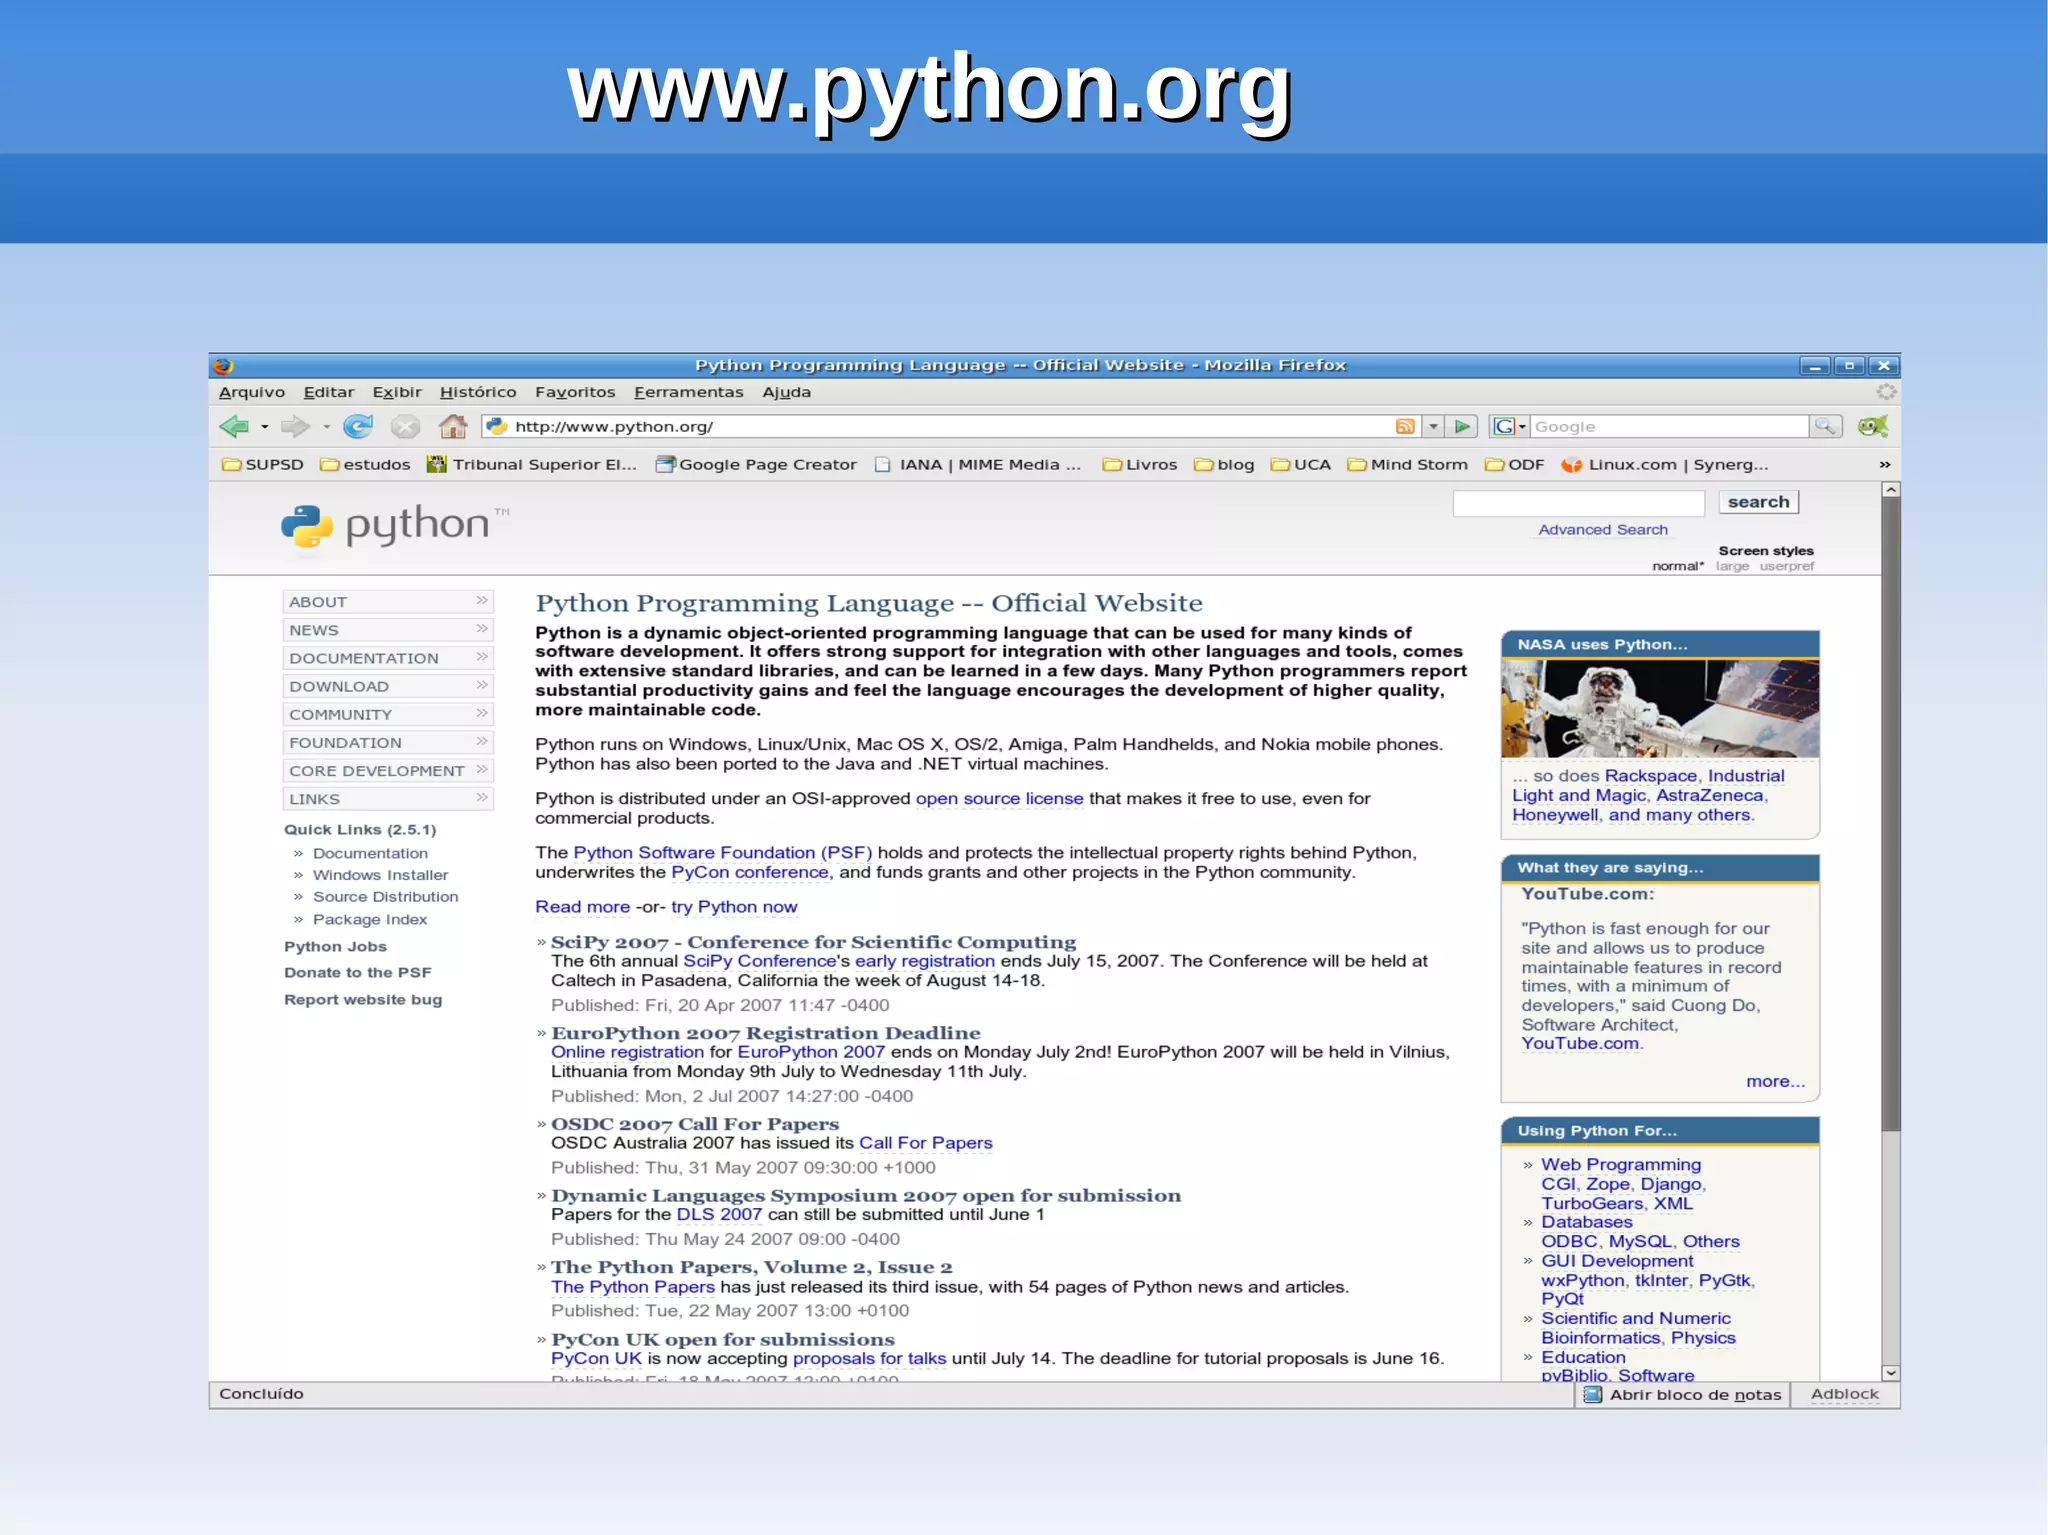Open the blog bookmarks folder
The width and height of the screenshot is (2048, 1535).
point(1224,465)
